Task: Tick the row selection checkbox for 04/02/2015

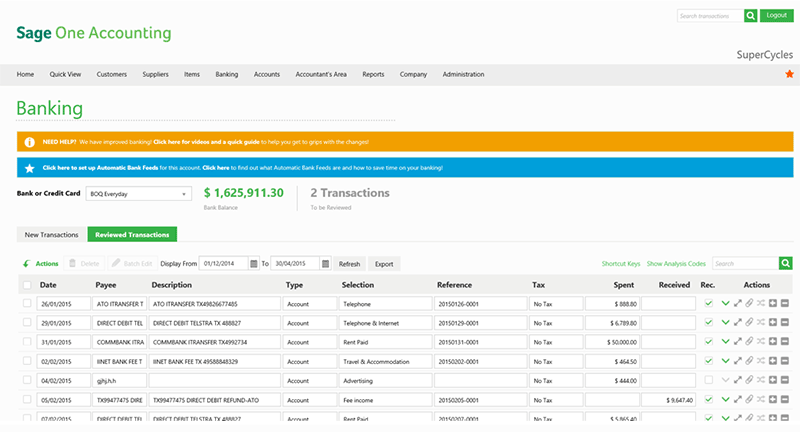Action: click(x=27, y=380)
